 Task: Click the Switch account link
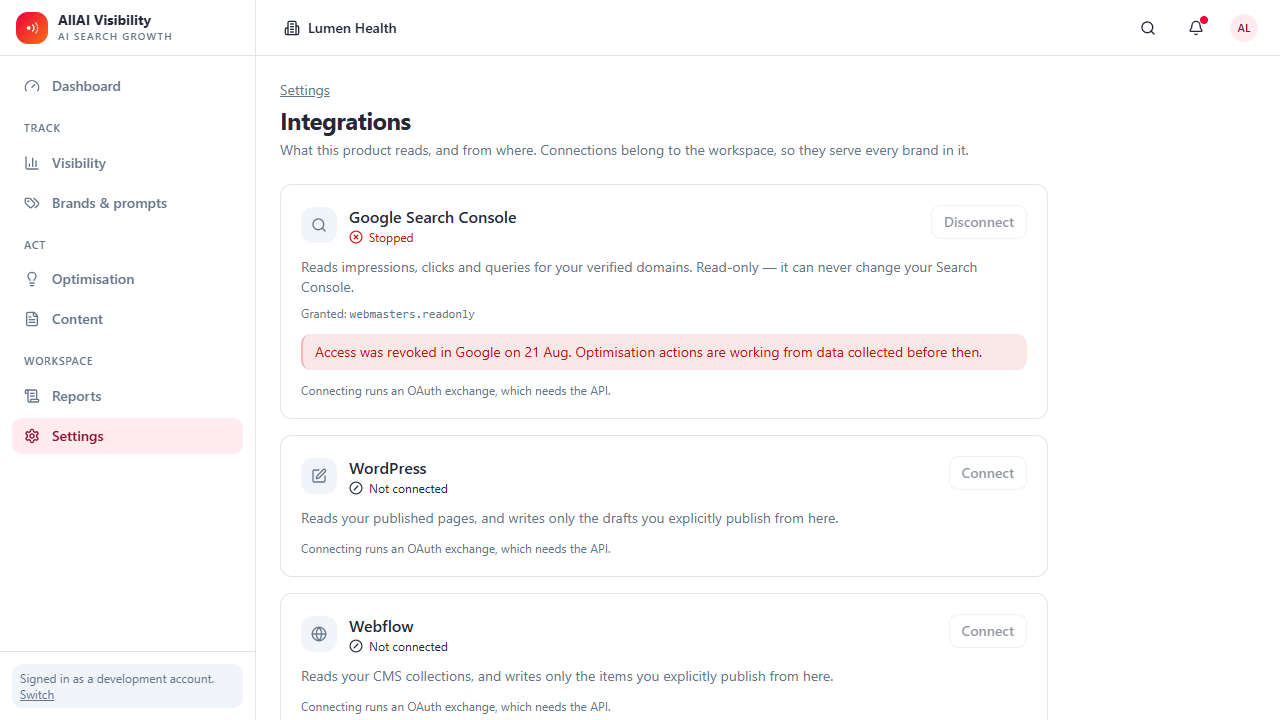[x=37, y=695]
